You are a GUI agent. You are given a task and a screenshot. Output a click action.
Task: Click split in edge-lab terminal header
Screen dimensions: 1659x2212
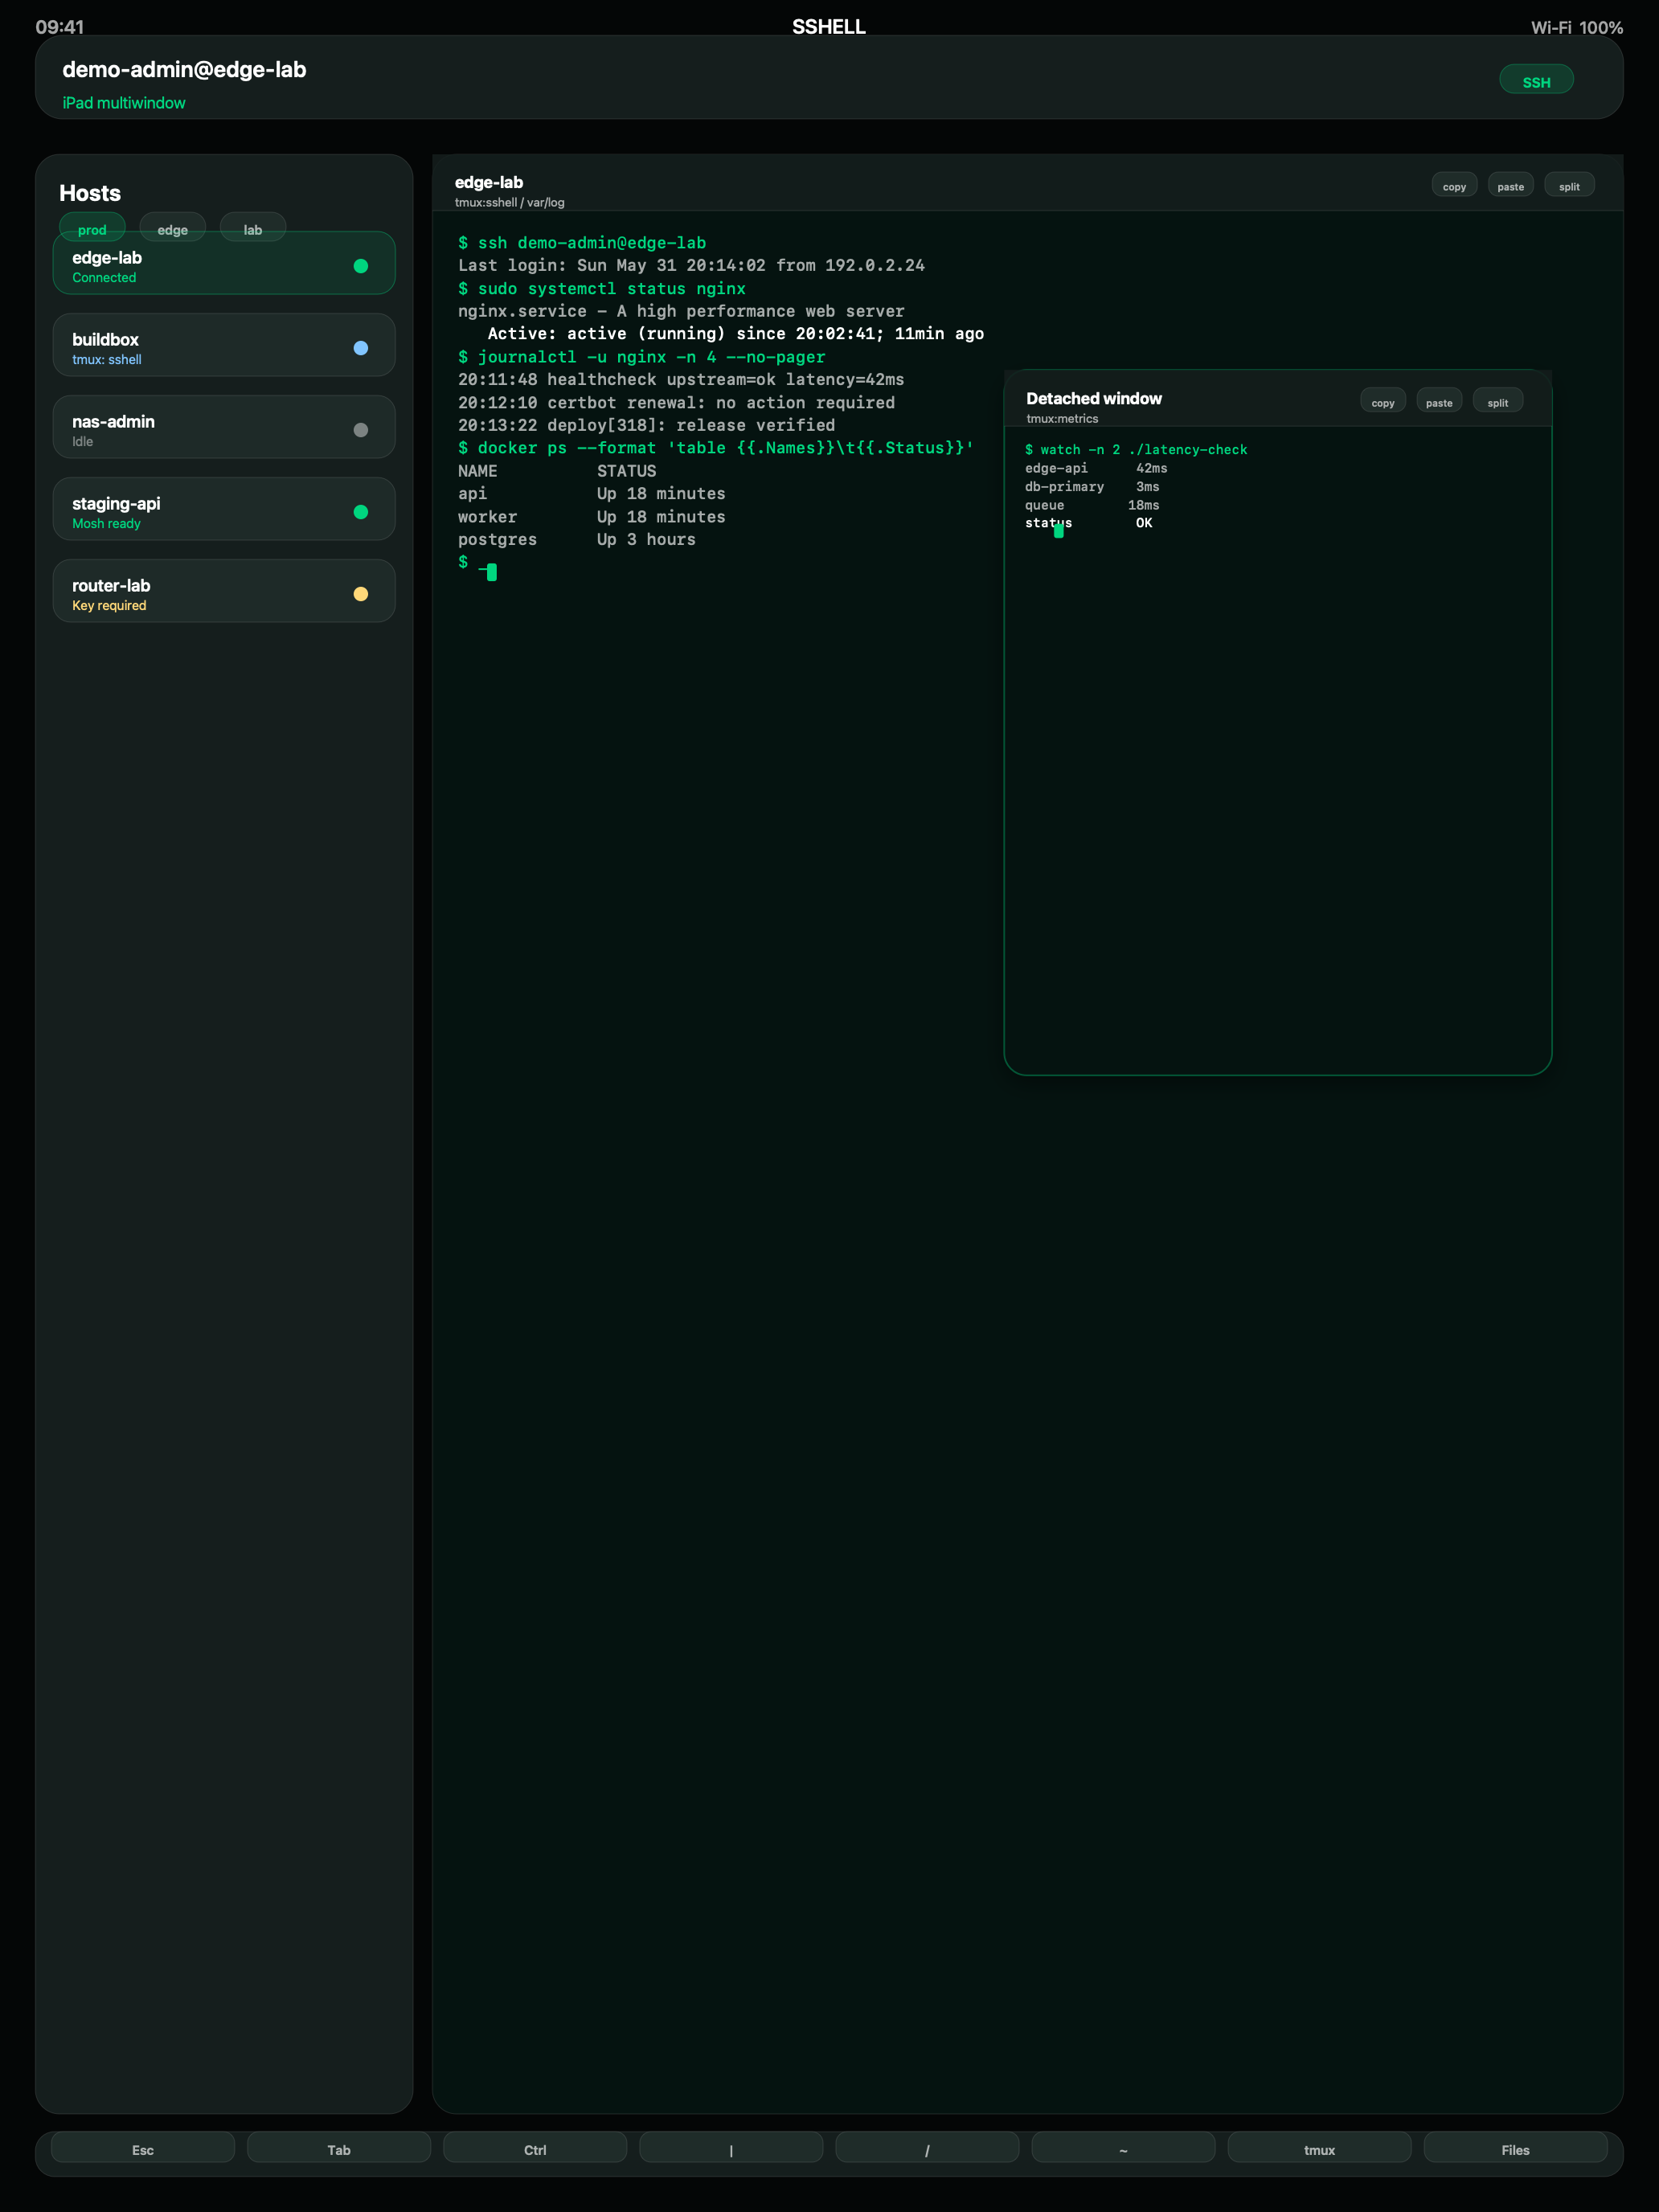point(1569,186)
